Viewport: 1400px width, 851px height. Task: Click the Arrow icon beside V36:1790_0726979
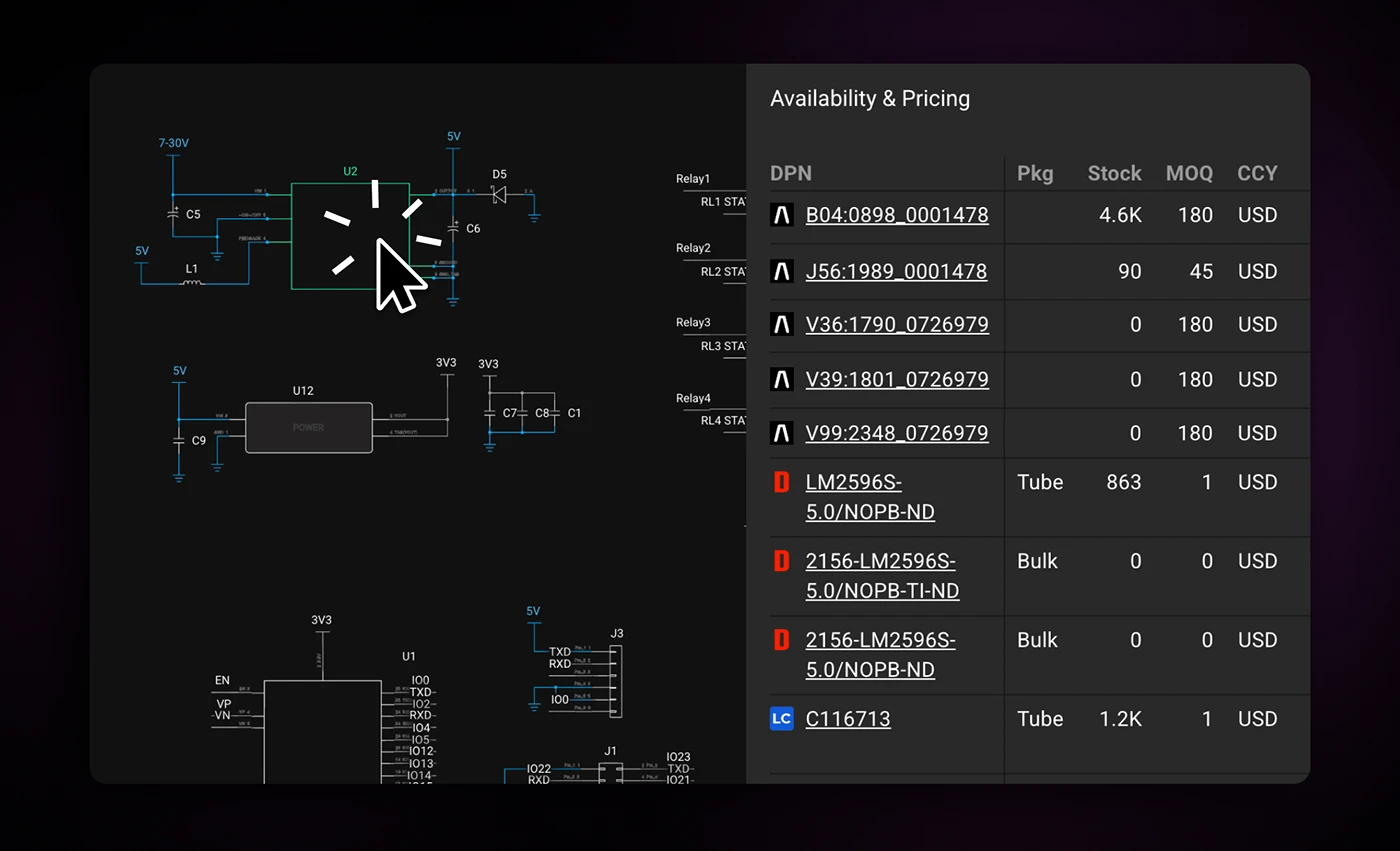pyautogui.click(x=783, y=324)
